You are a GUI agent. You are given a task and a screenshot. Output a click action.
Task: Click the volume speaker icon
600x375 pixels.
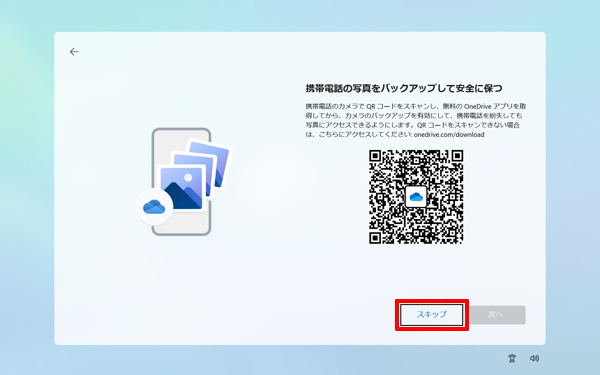tap(535, 358)
